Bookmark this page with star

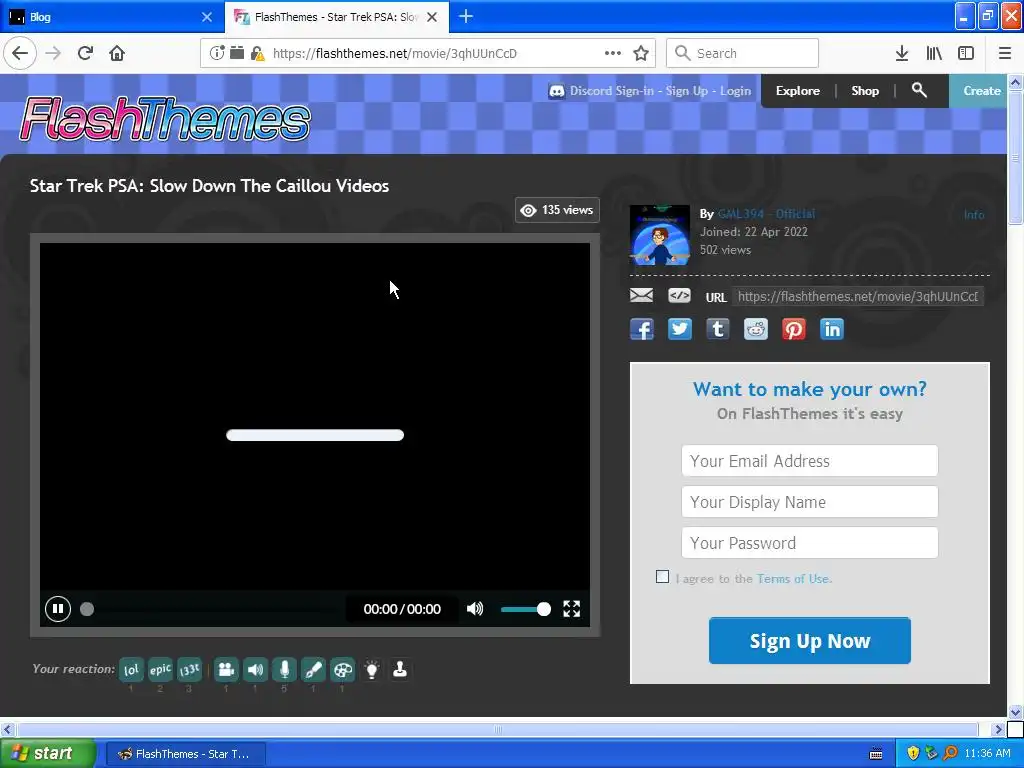(641, 53)
